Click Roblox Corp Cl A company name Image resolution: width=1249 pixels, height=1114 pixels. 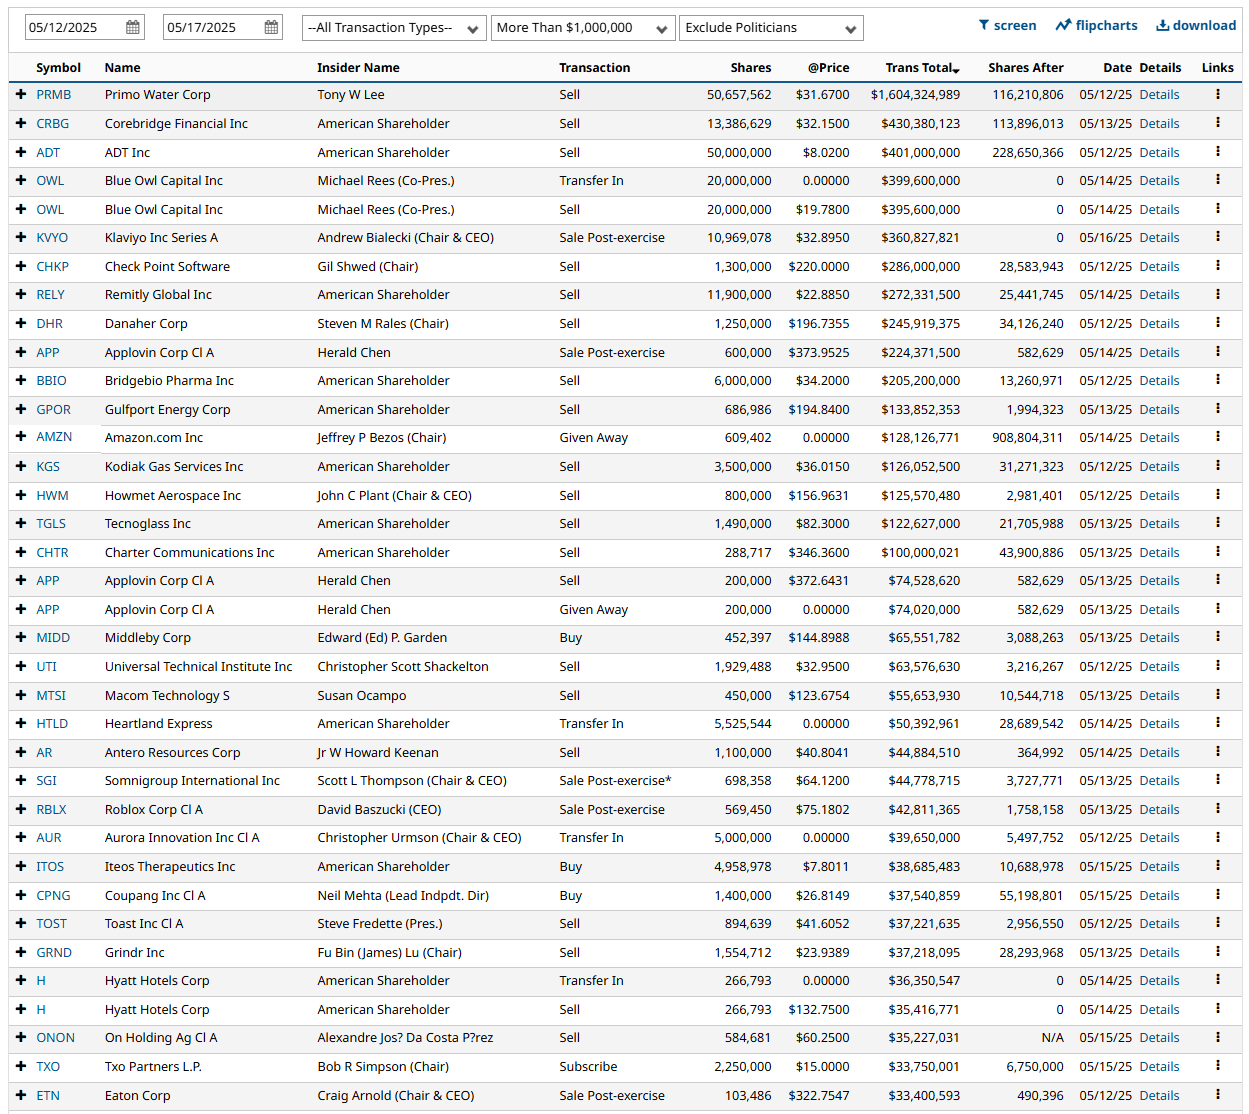tap(154, 810)
